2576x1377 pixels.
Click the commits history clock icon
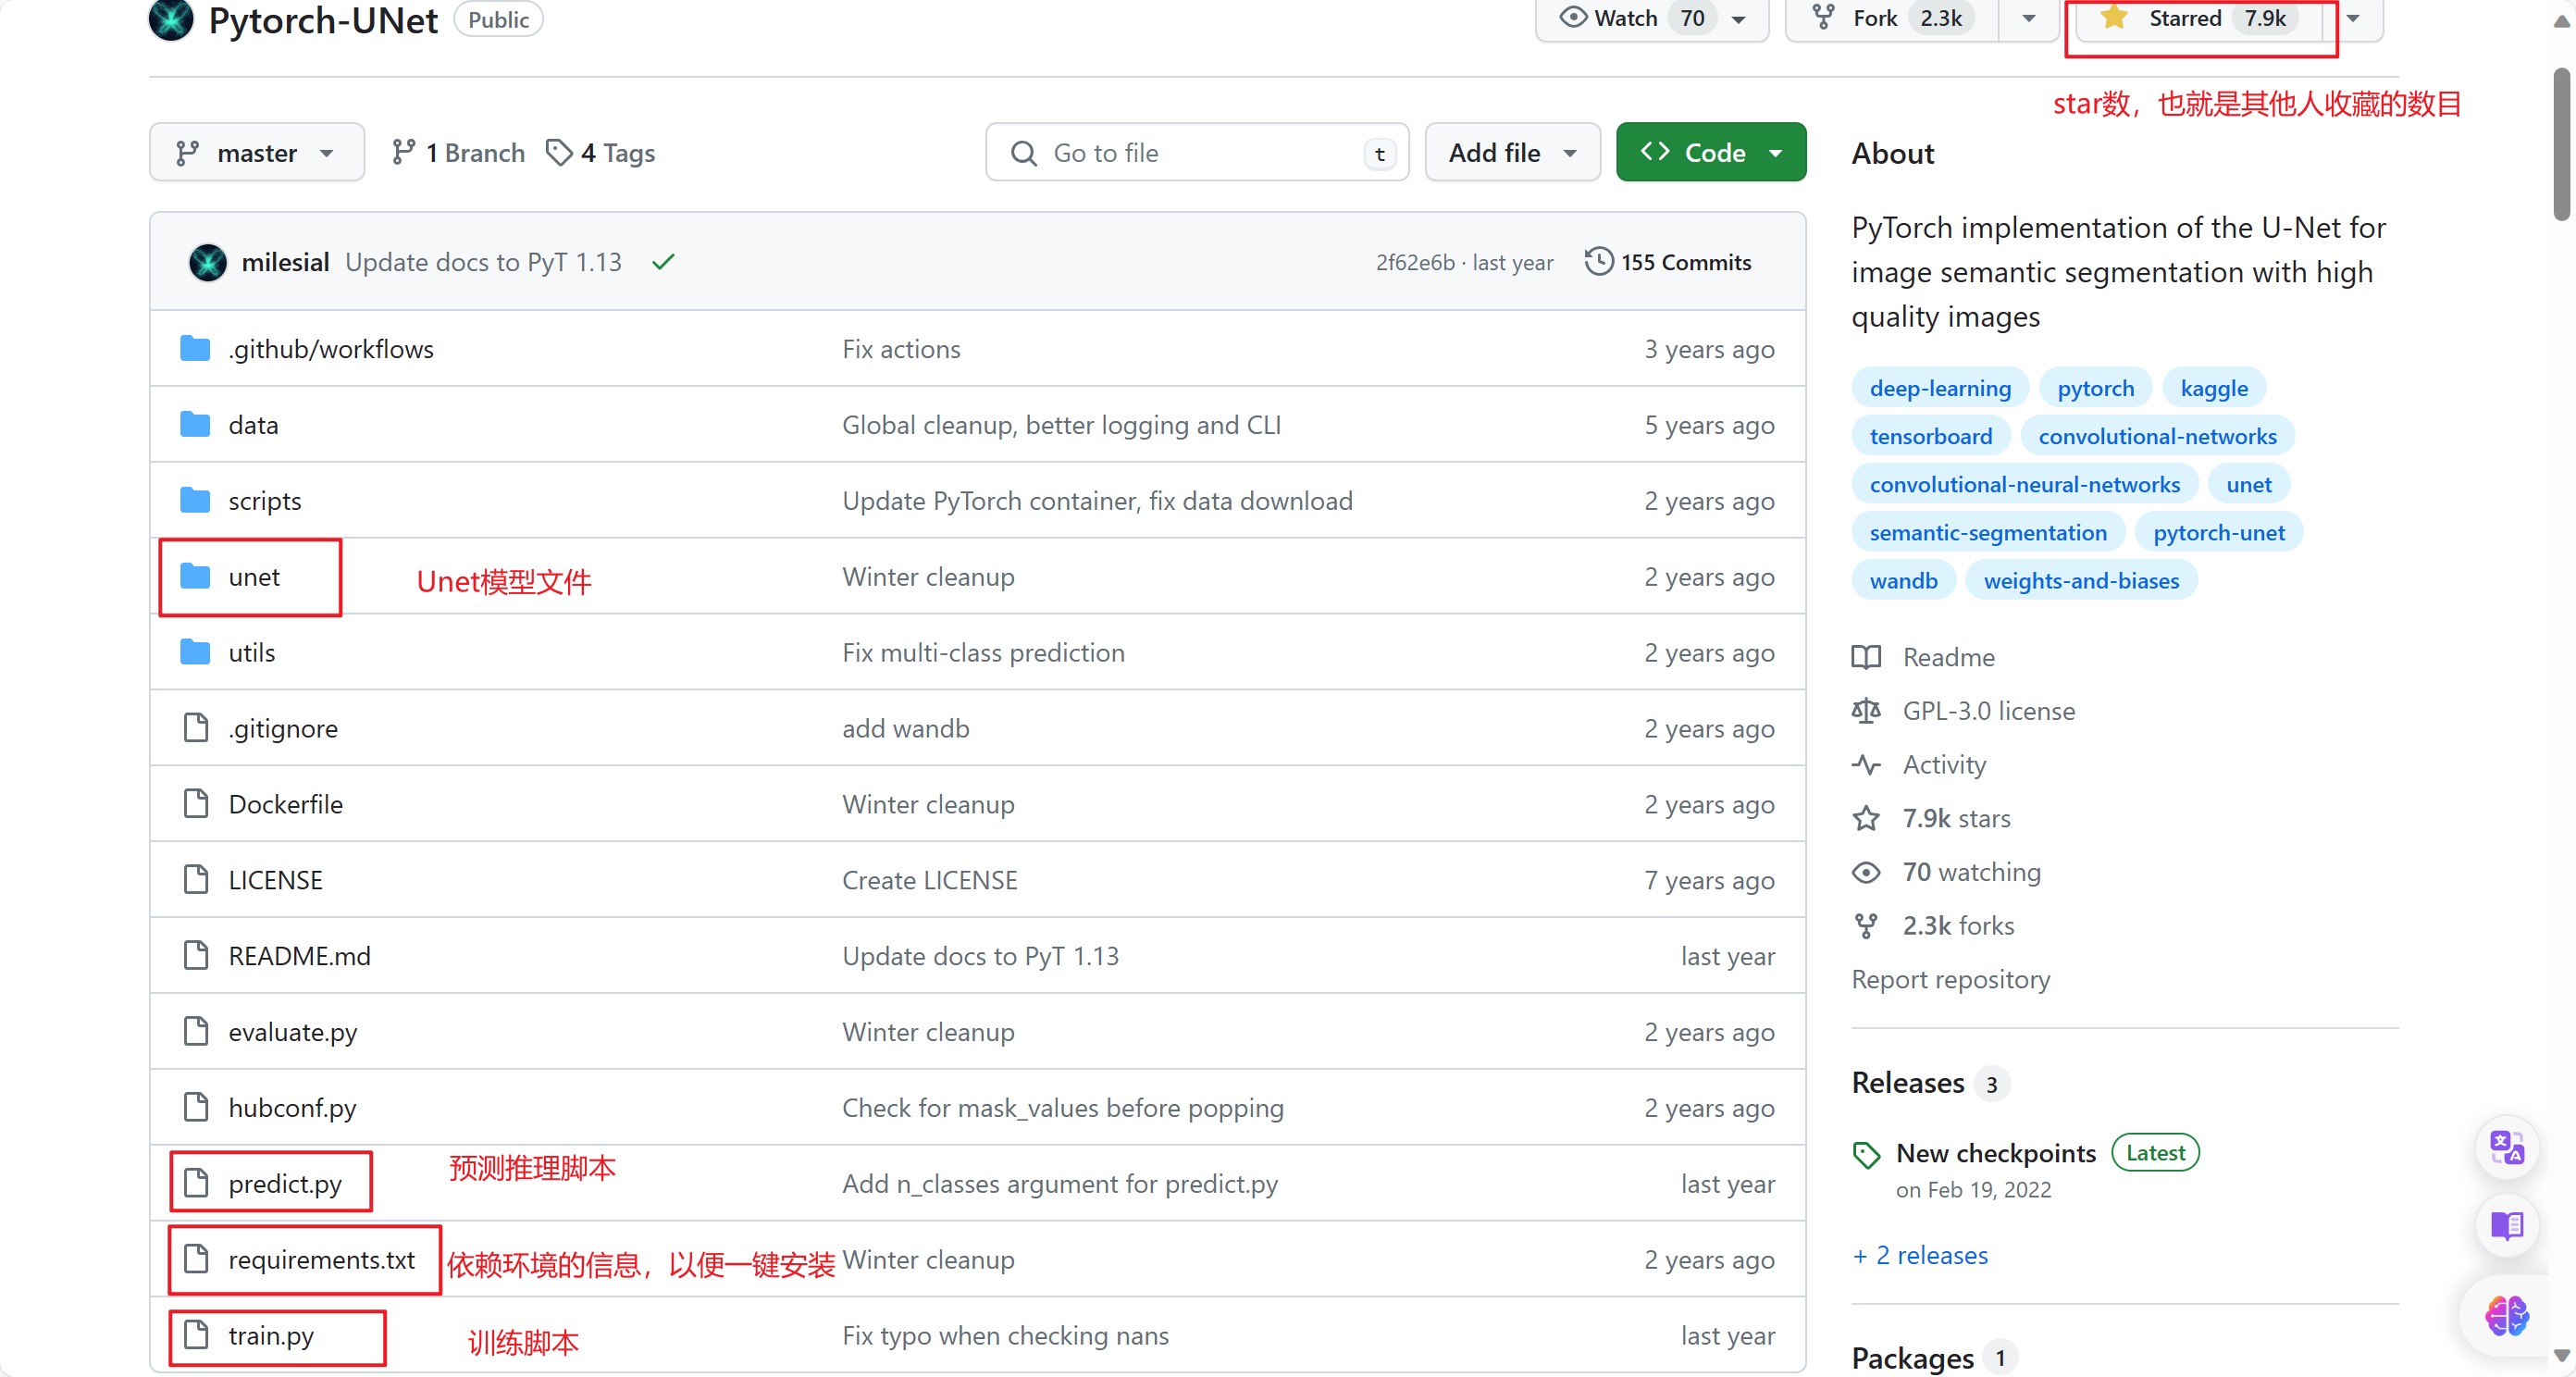[1598, 262]
